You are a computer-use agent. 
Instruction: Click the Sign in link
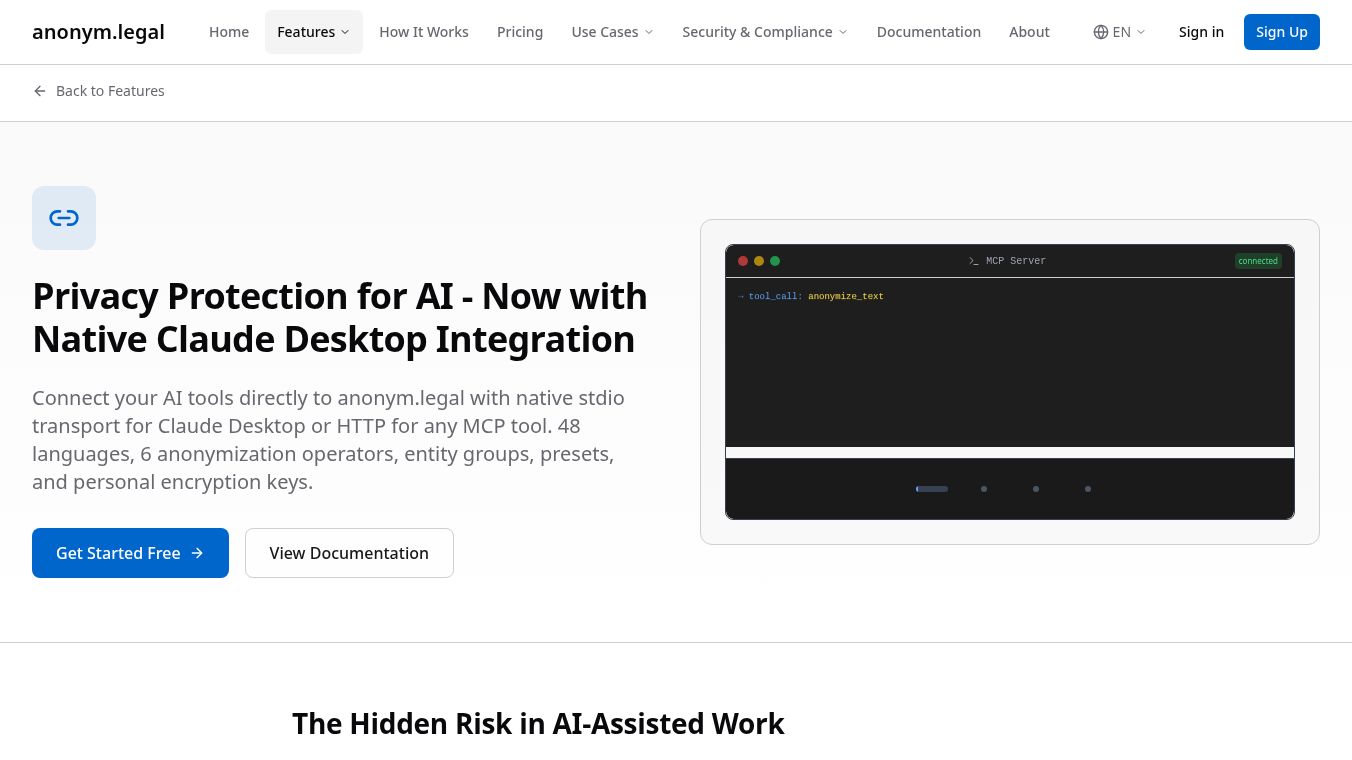(1201, 32)
